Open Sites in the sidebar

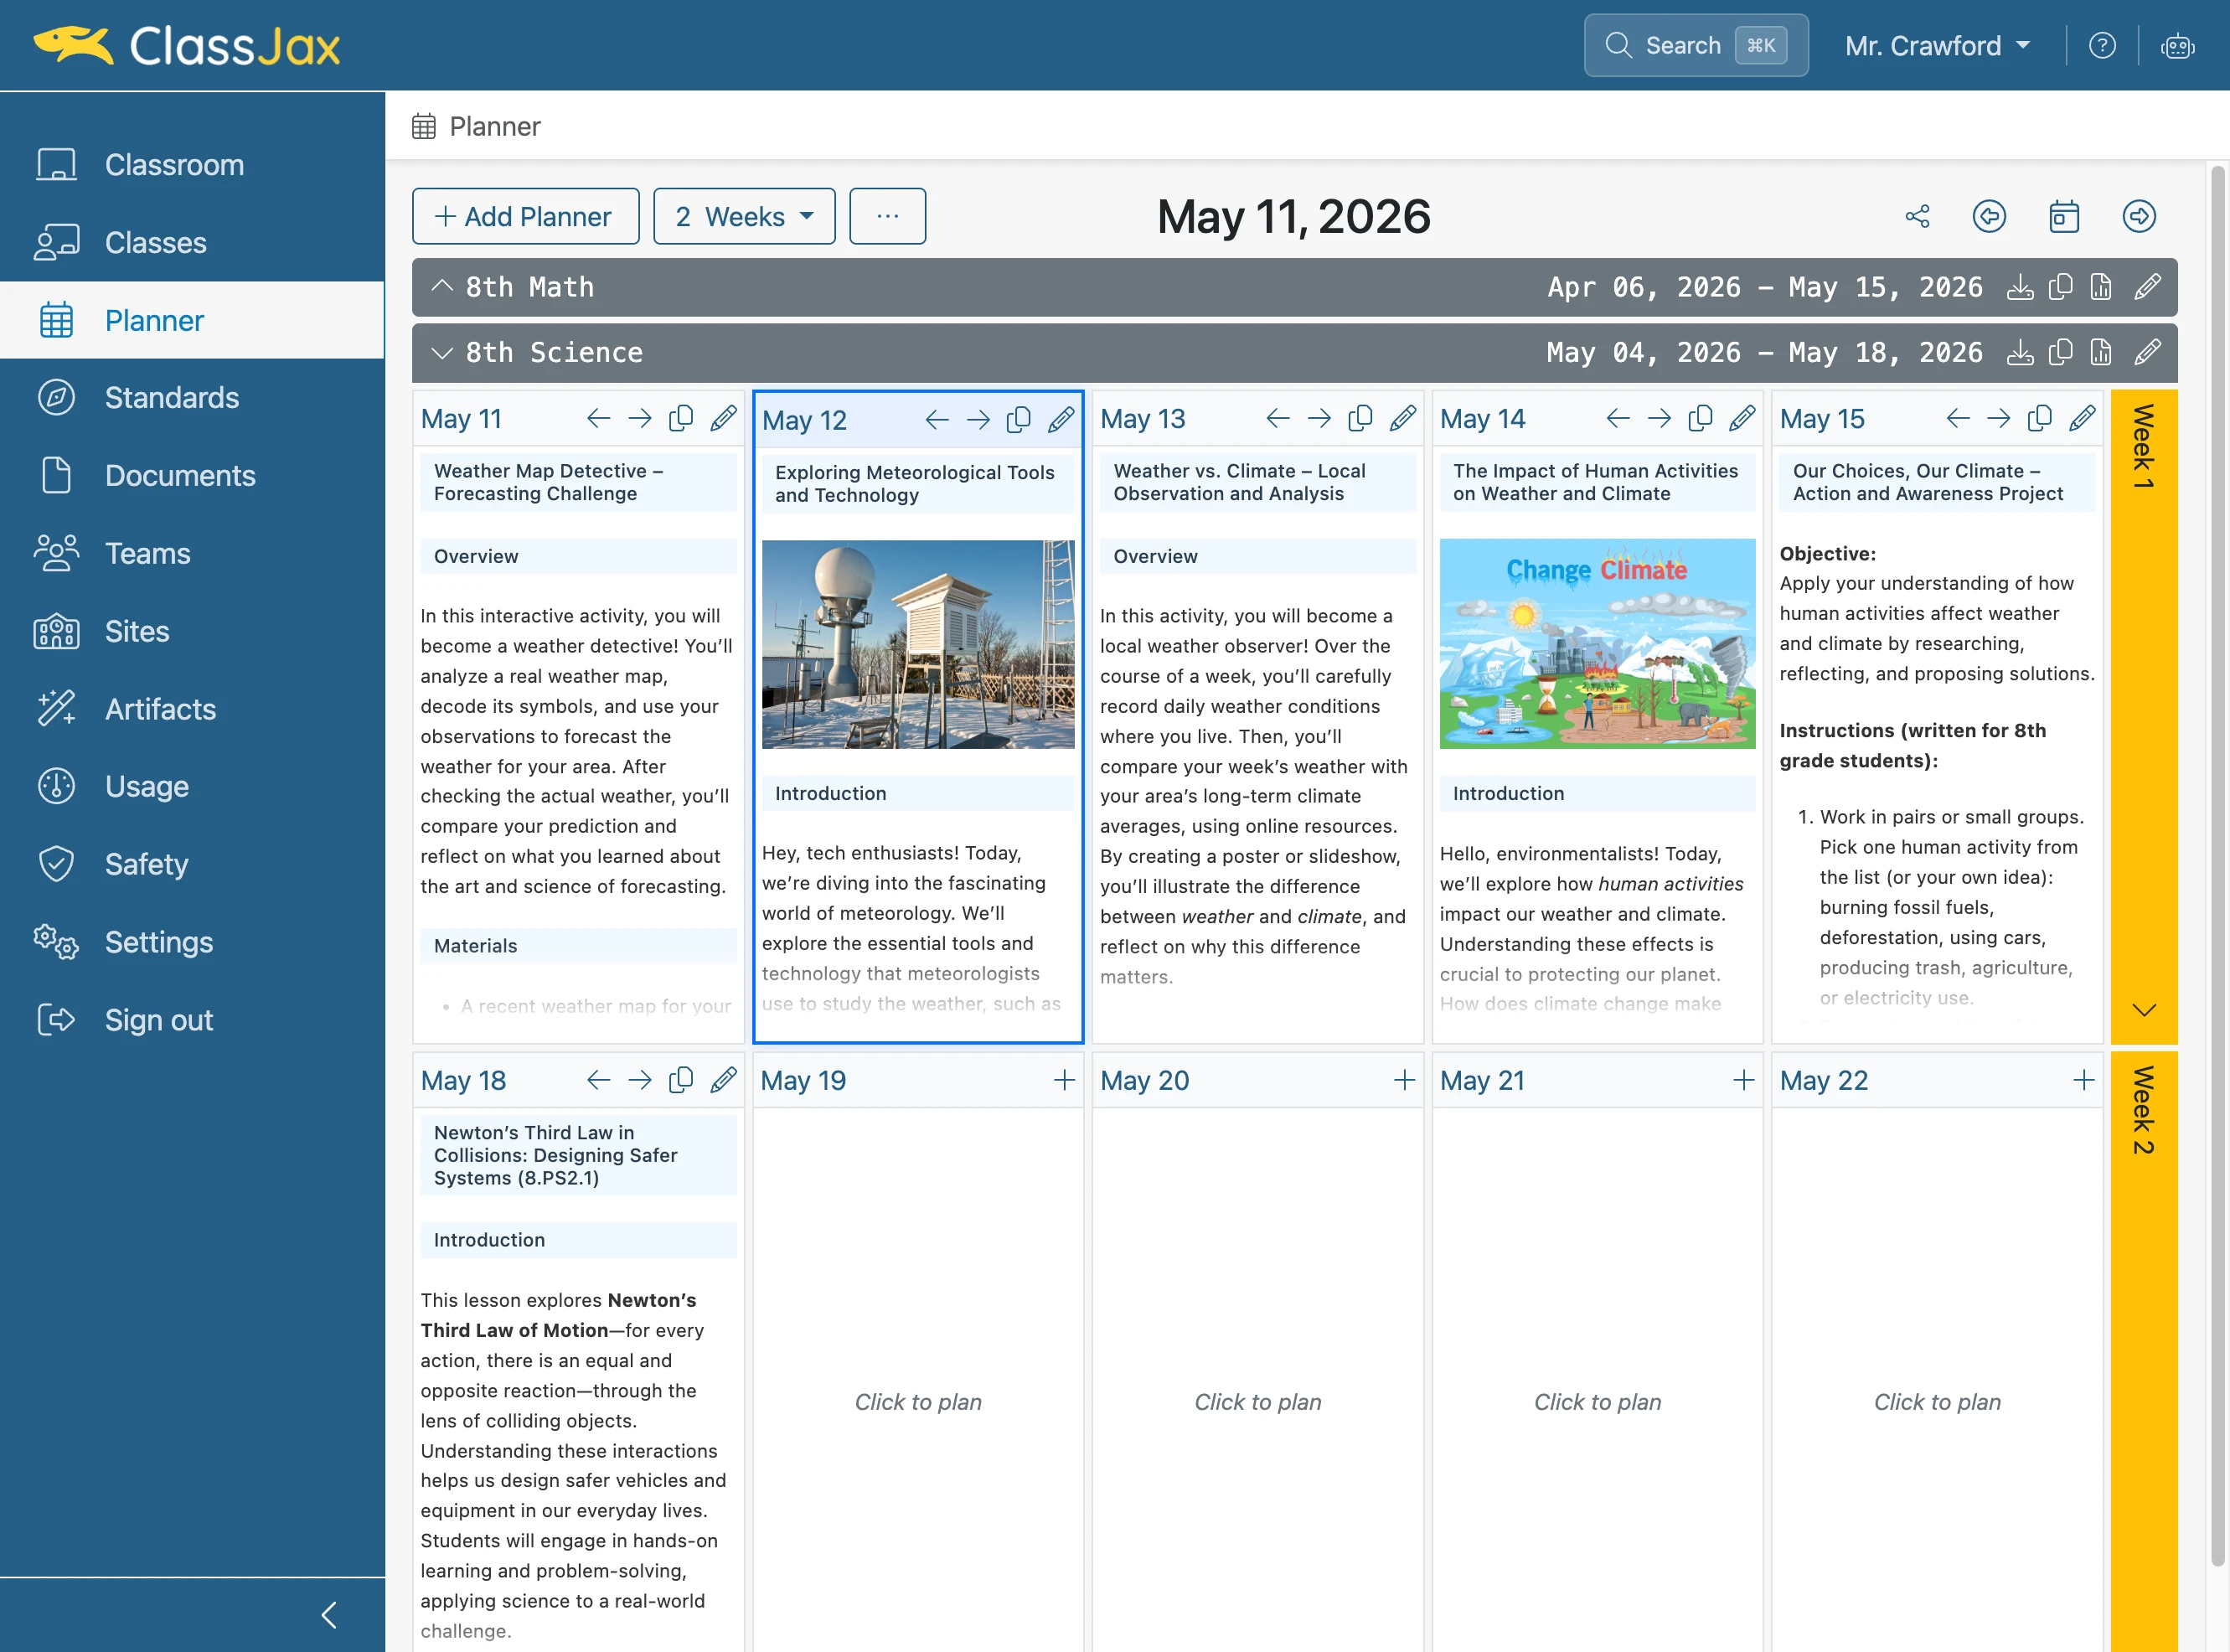click(192, 631)
